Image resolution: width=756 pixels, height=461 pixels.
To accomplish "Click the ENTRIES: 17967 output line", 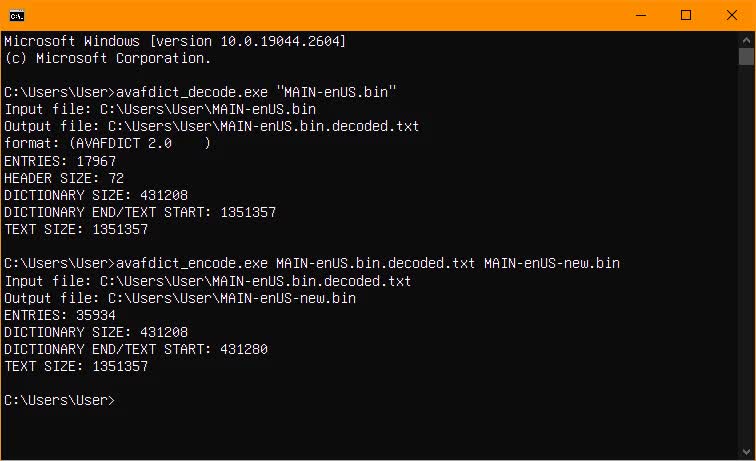I will [60, 161].
